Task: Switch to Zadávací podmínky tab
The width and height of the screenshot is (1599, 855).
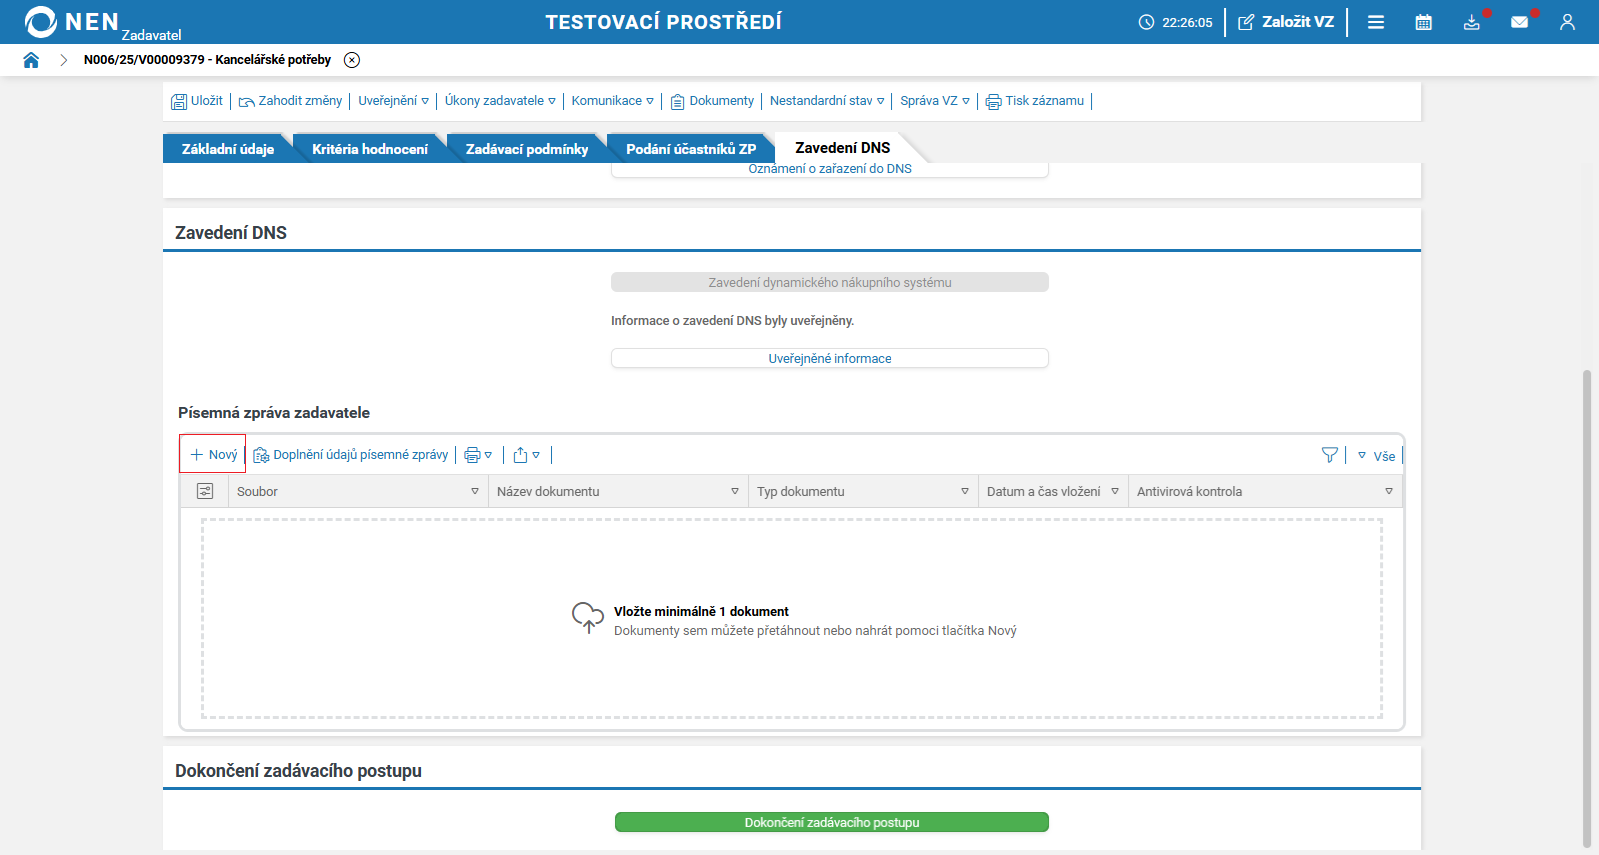Action: click(526, 149)
